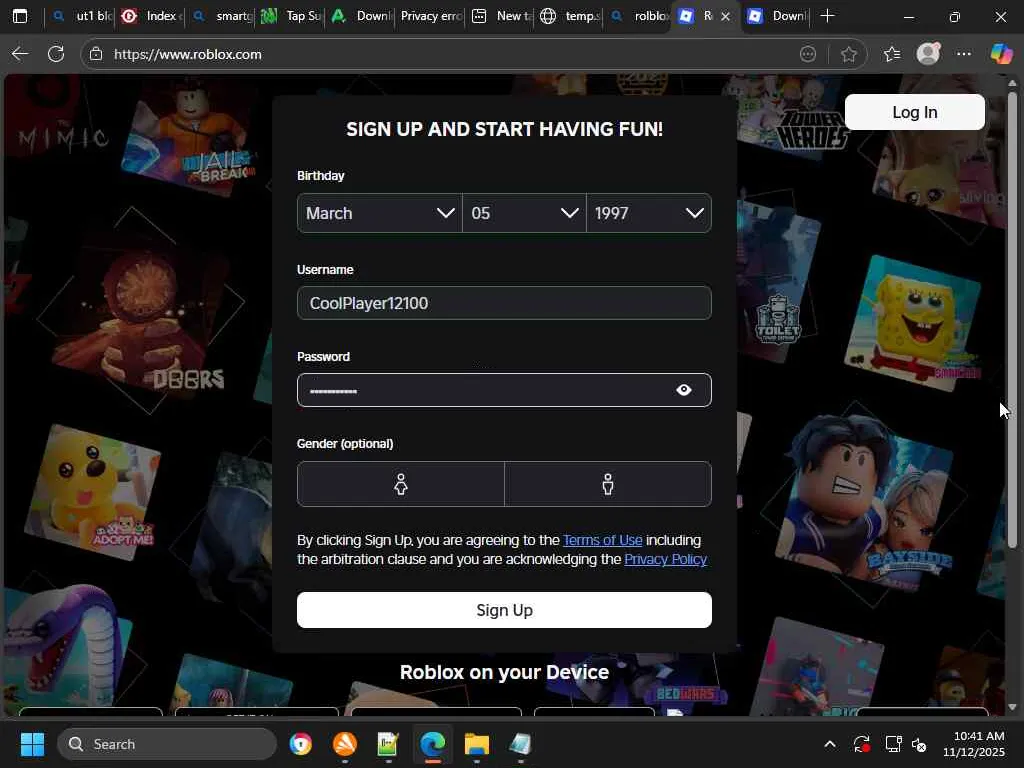Open the birthday year dropdown showing 1997
This screenshot has height=768, width=1024.
[648, 213]
